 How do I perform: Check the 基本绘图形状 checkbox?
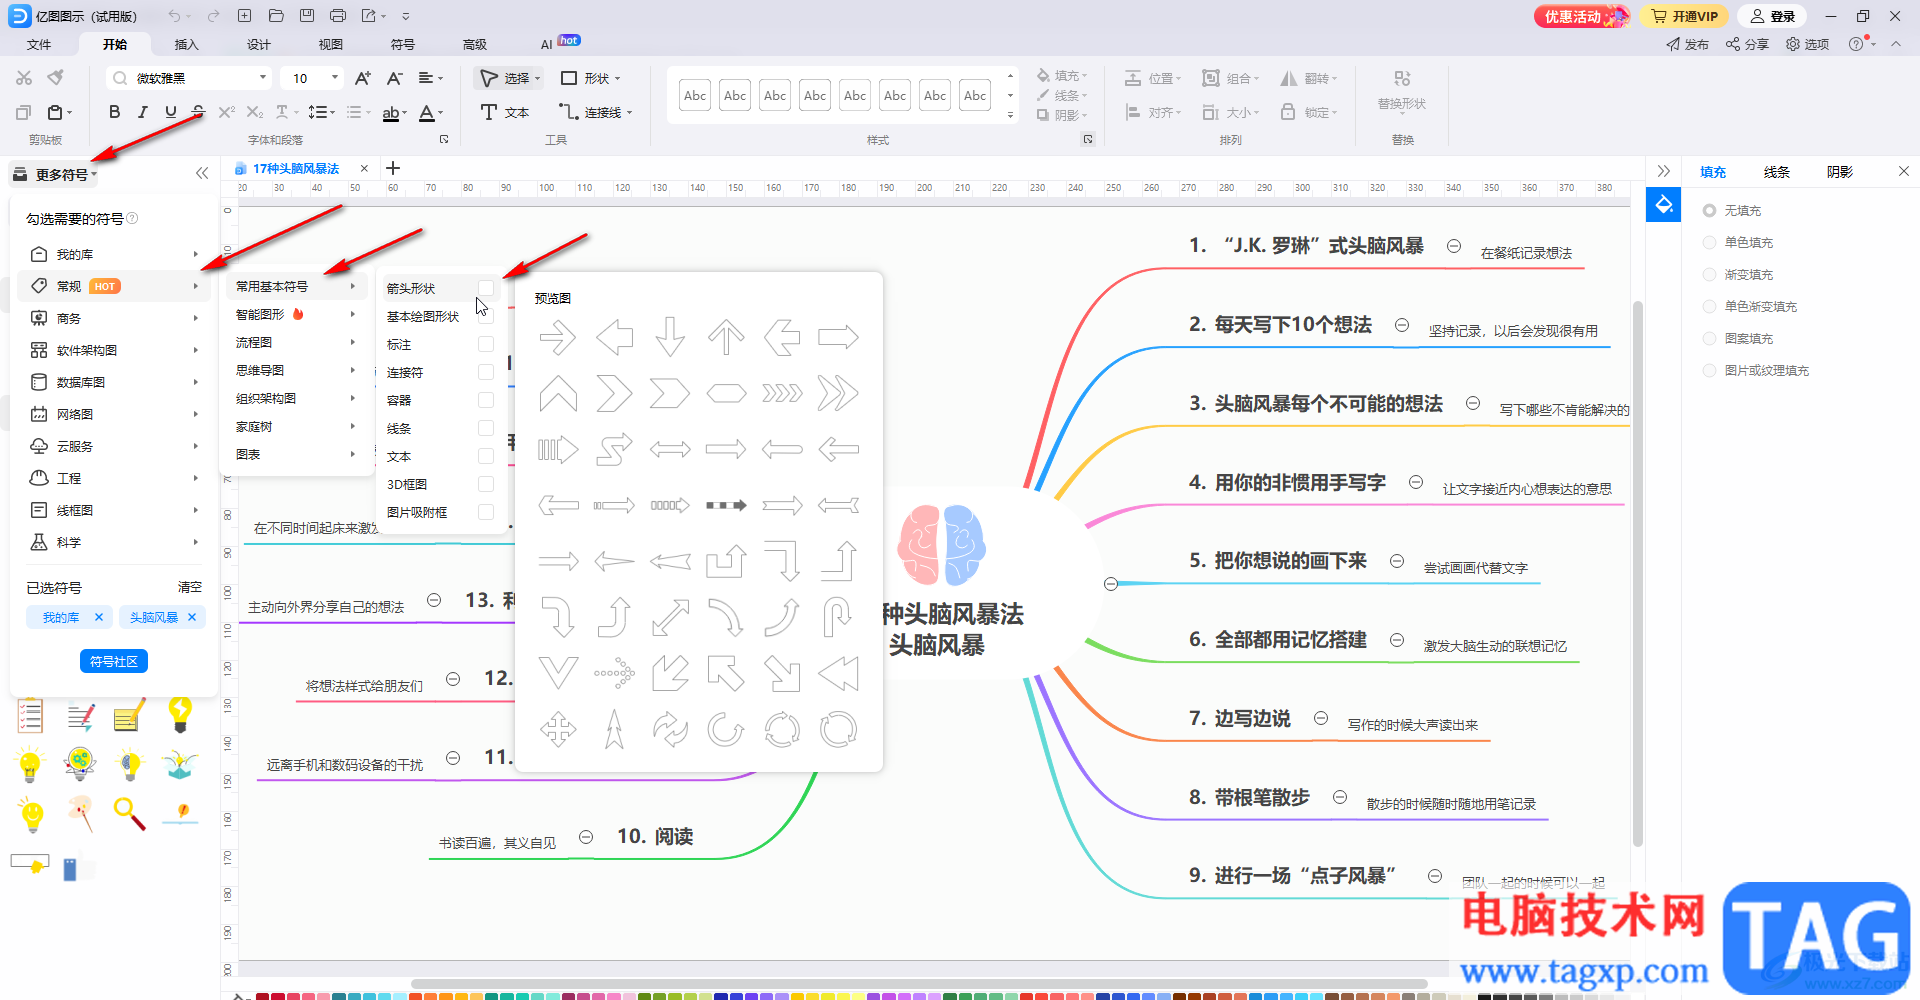click(486, 316)
